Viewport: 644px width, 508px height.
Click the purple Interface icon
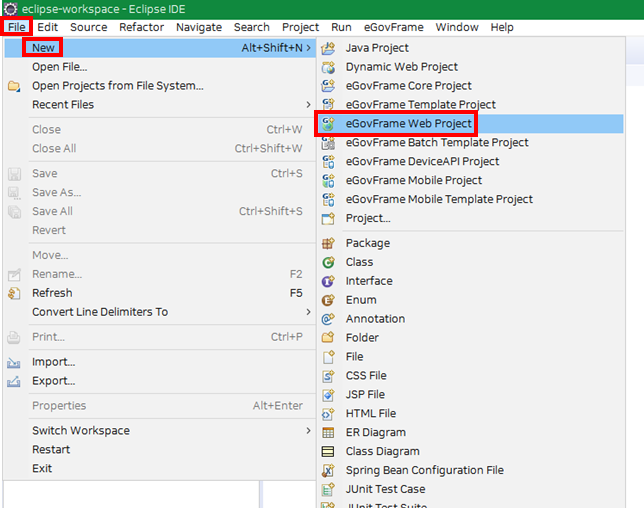point(328,281)
